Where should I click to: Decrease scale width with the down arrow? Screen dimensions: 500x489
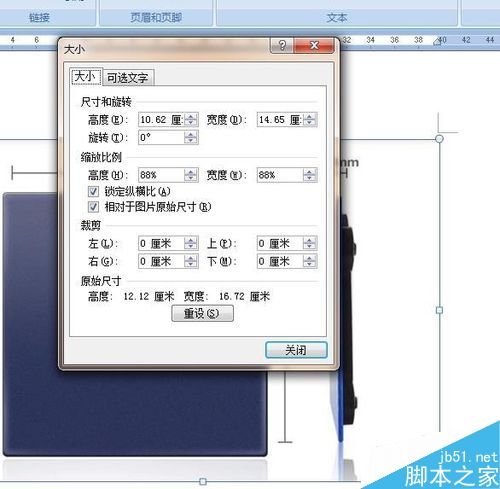coord(310,179)
